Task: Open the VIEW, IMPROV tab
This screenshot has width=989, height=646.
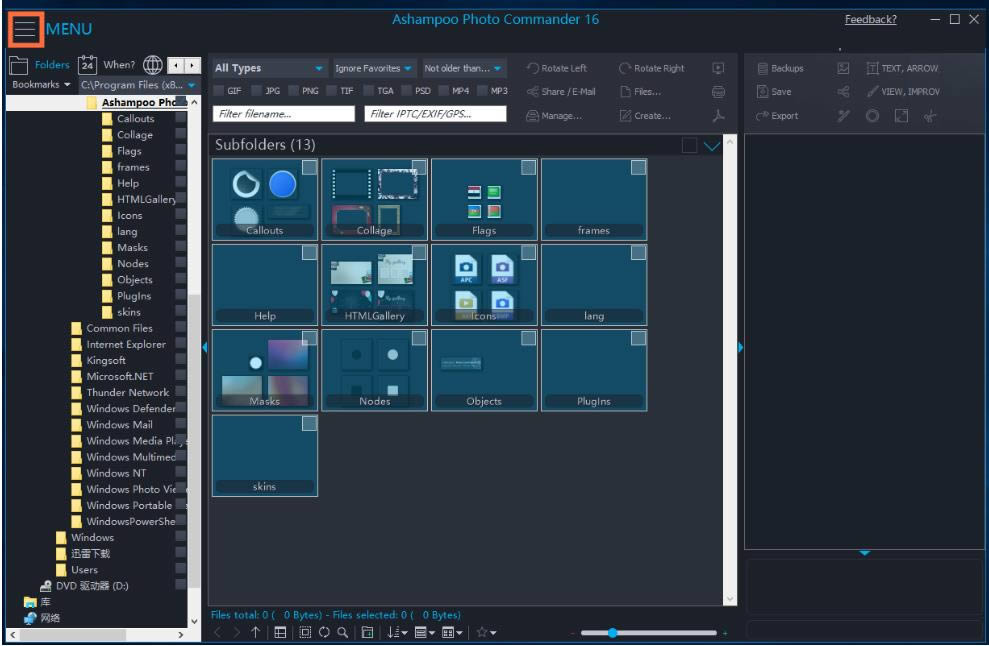Action: pos(903,92)
